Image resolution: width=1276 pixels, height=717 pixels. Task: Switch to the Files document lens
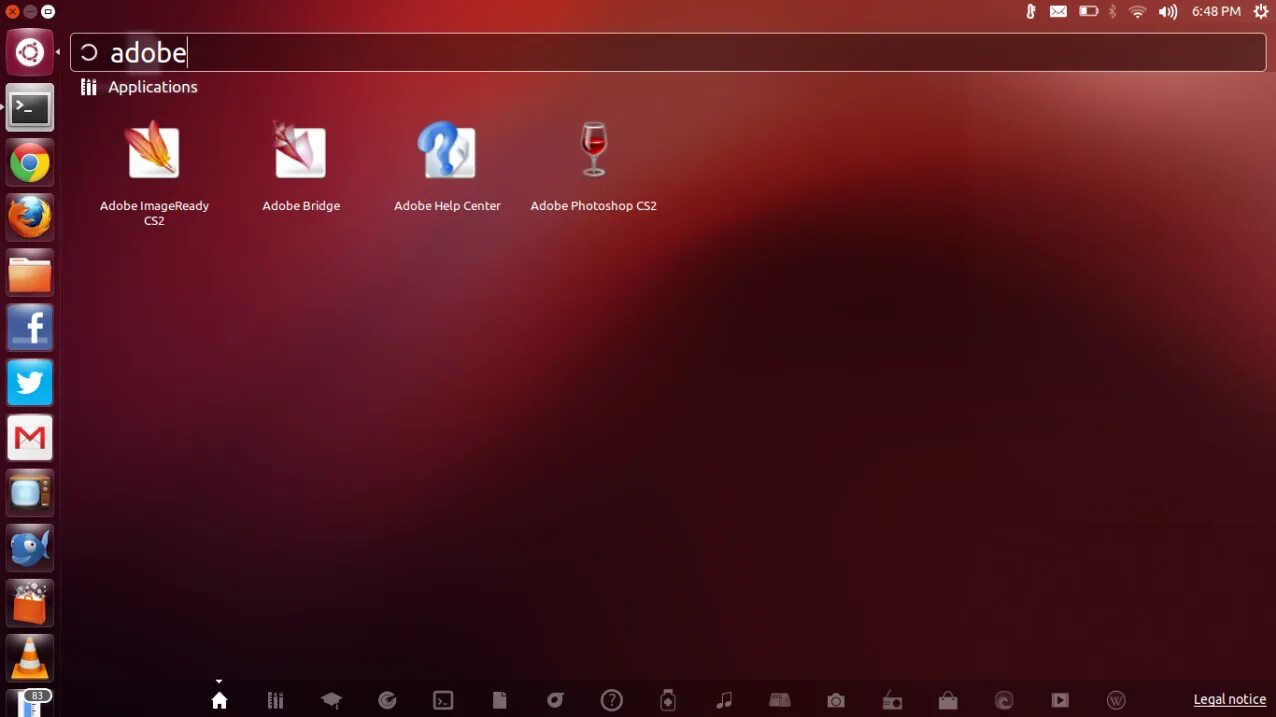click(x=500, y=700)
